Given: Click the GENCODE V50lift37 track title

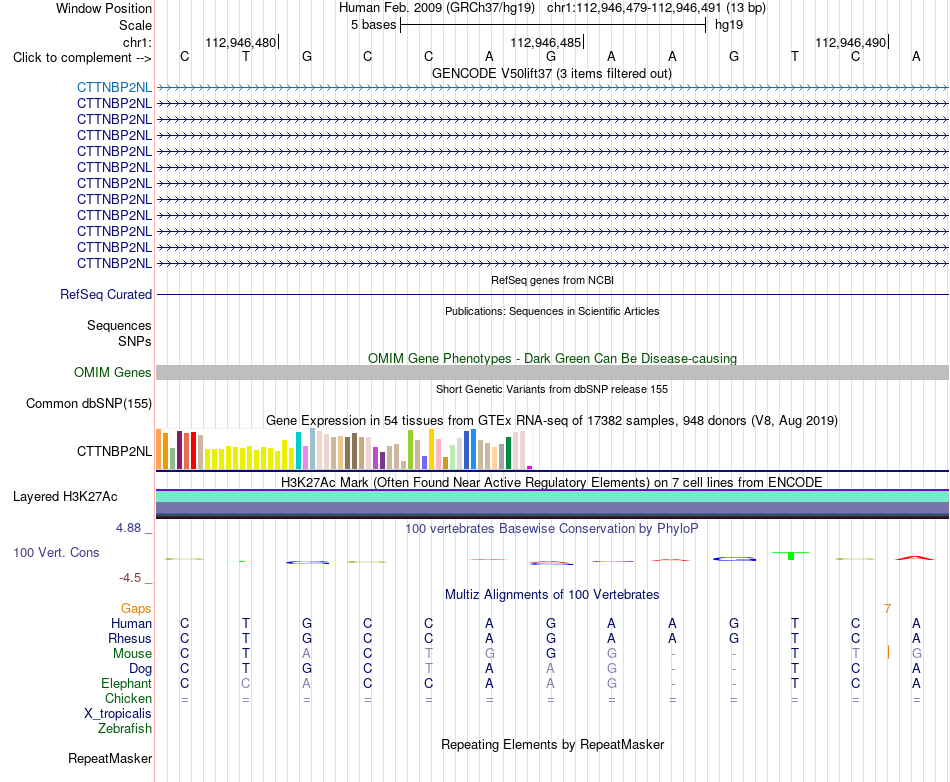Looking at the screenshot, I should coord(551,73).
